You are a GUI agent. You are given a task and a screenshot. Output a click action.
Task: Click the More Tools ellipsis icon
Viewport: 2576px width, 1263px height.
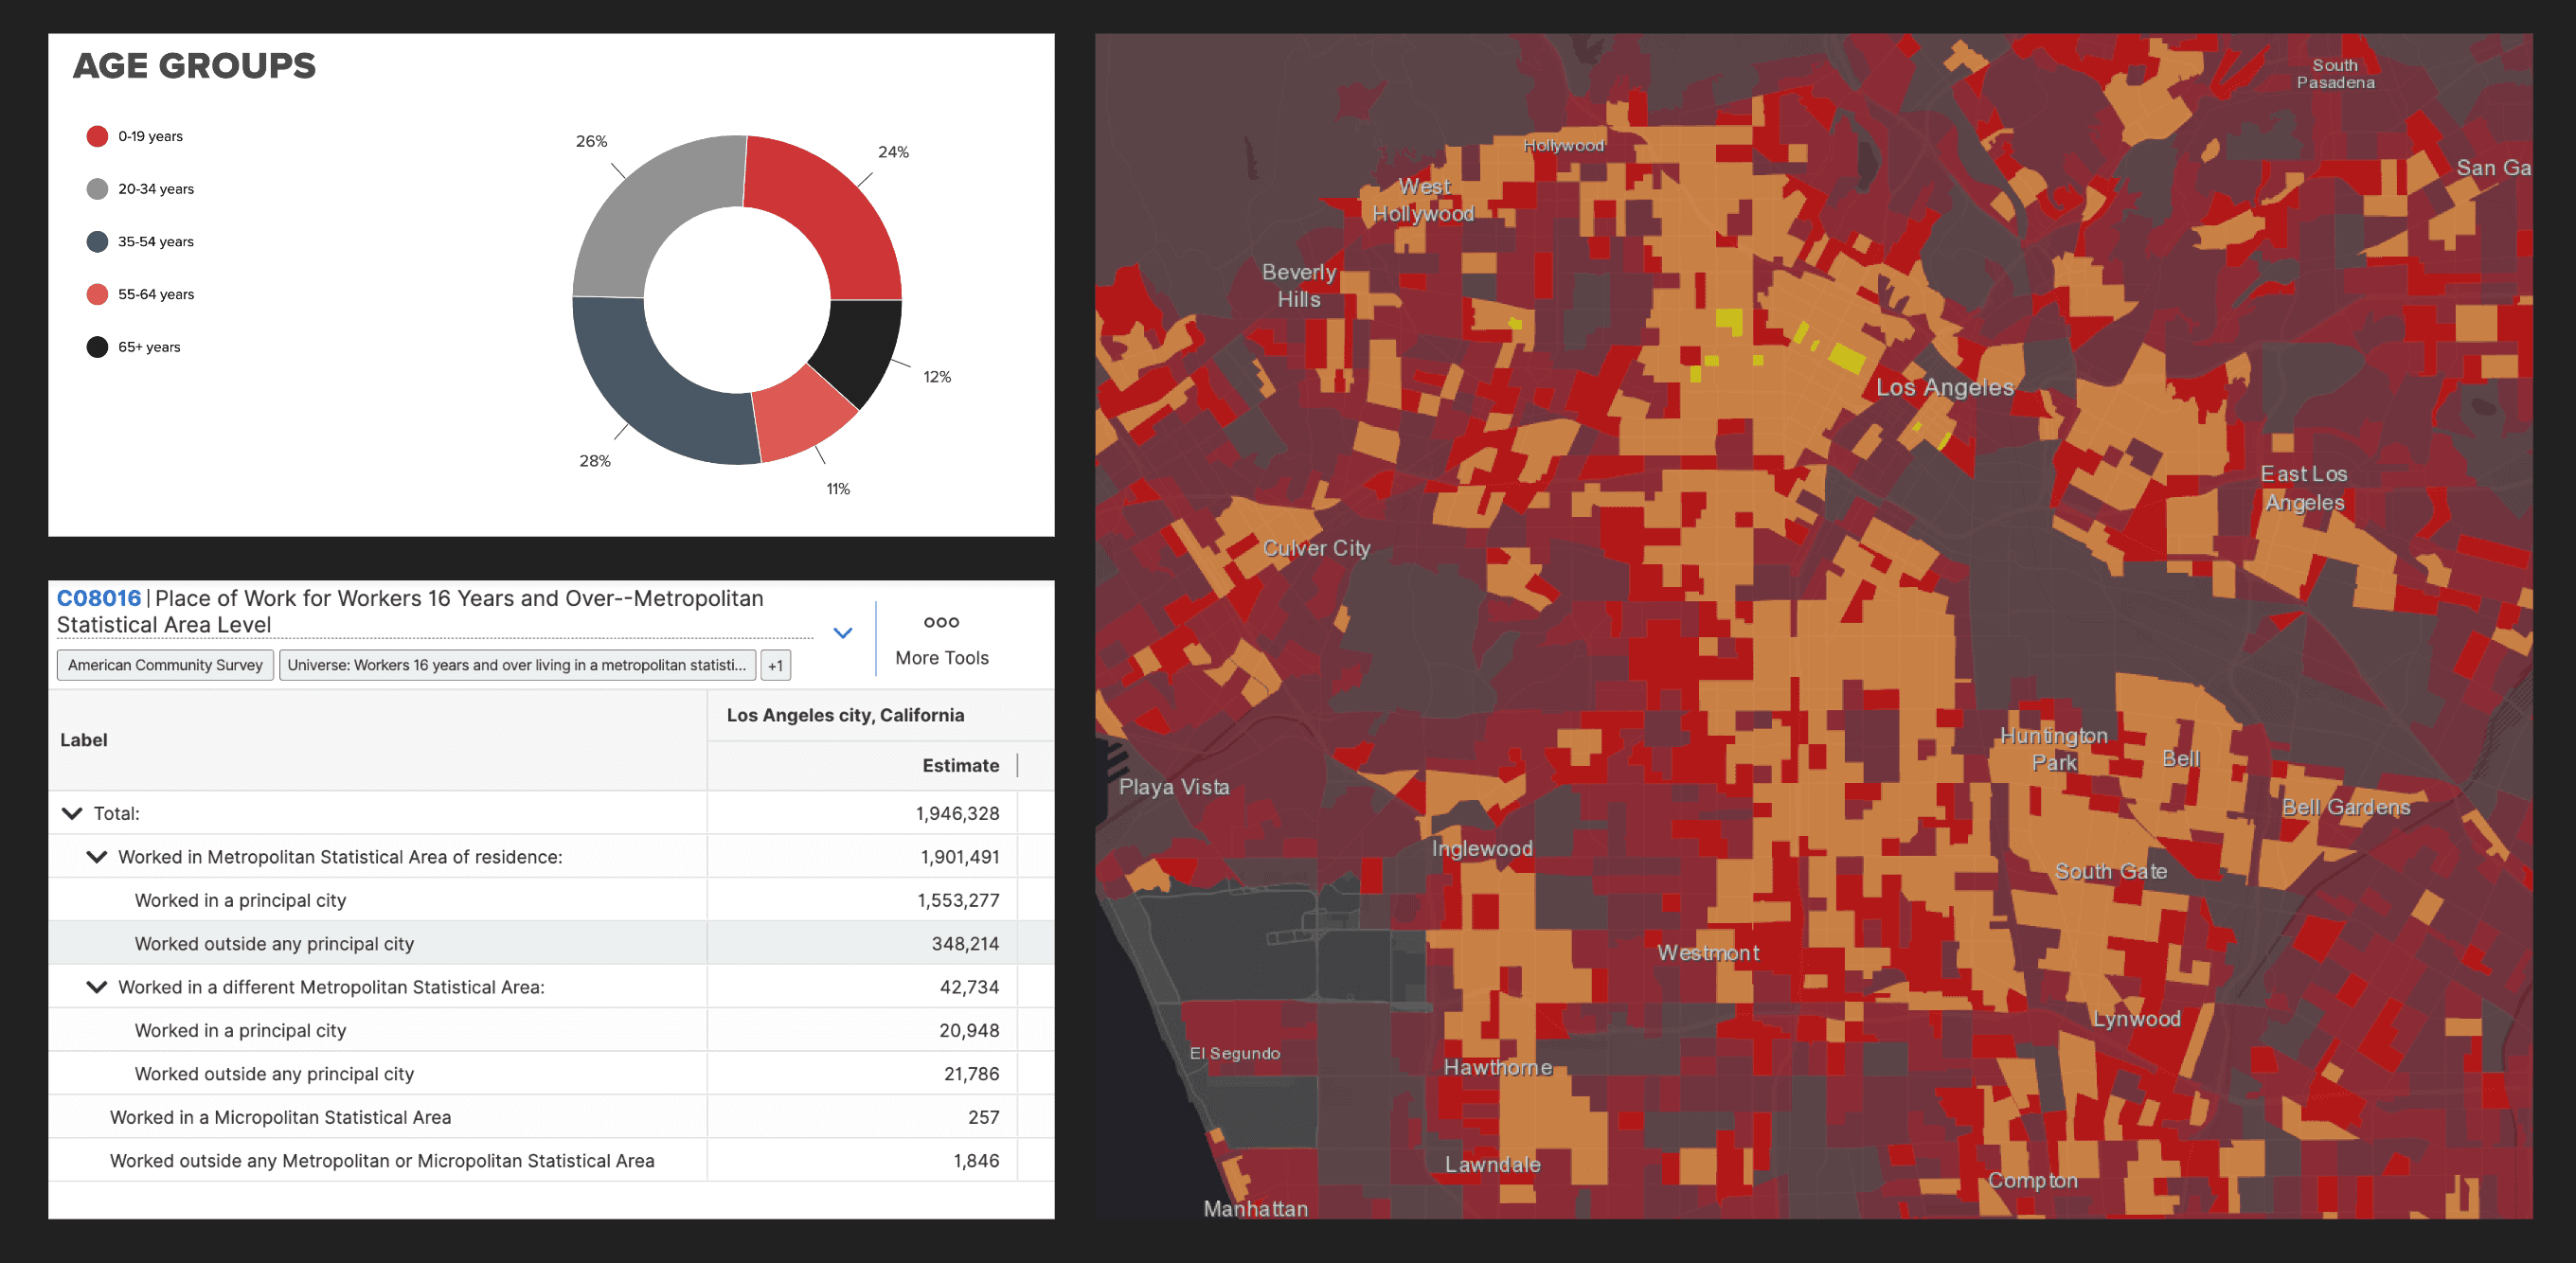point(941,622)
